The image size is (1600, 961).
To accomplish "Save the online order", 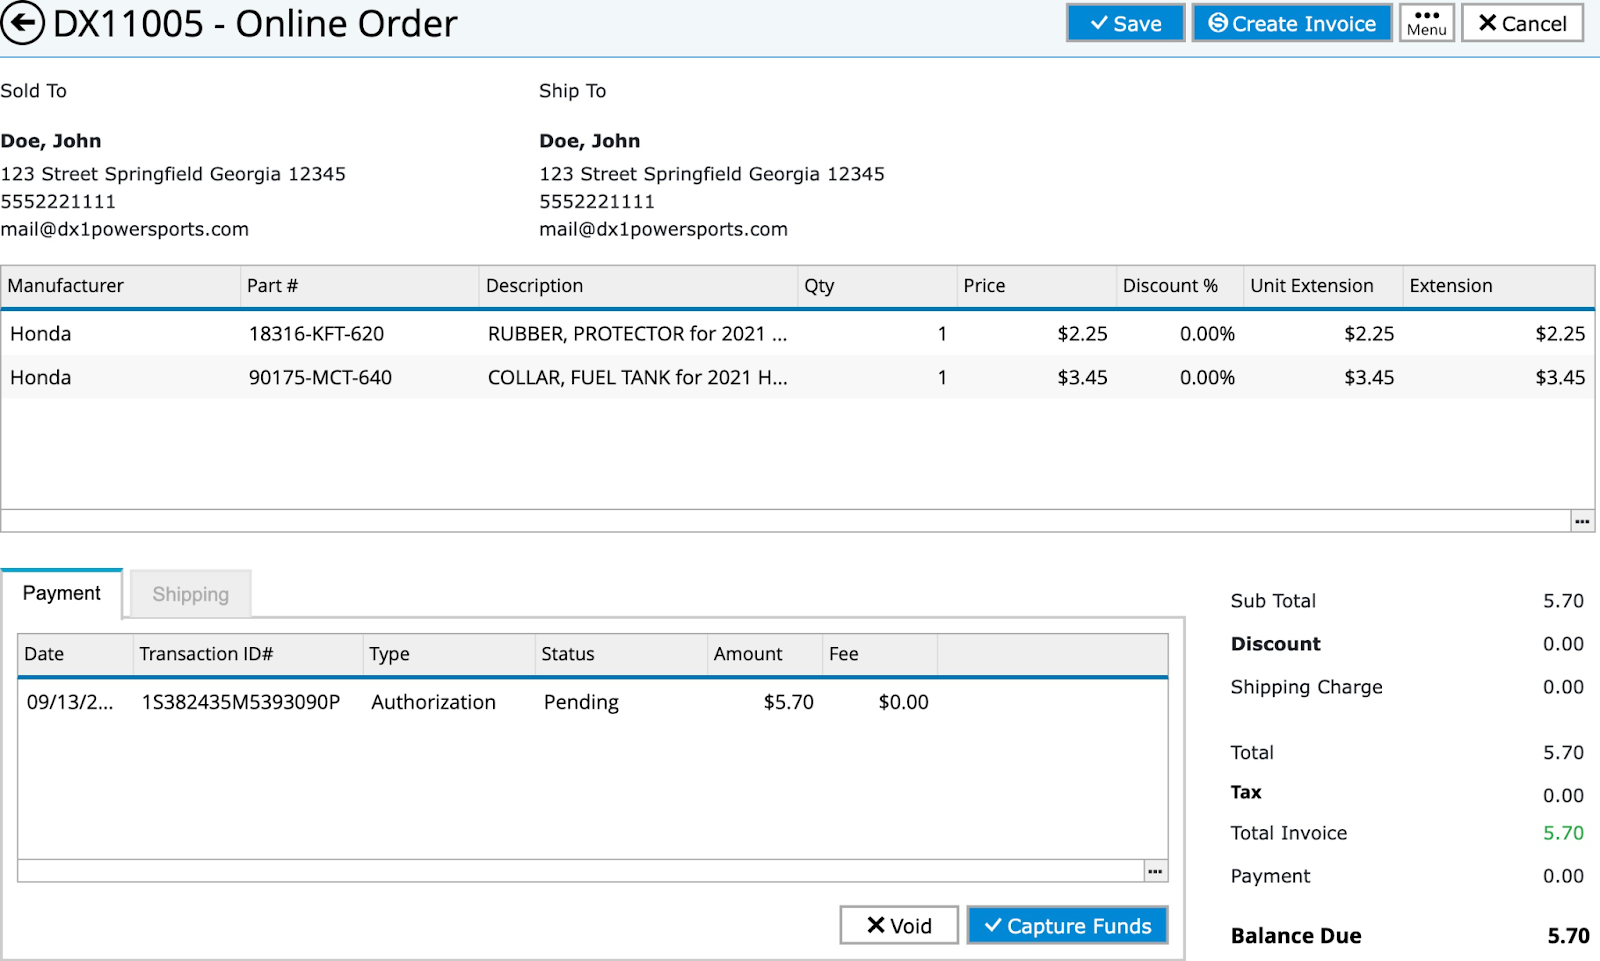I will click(1125, 23).
